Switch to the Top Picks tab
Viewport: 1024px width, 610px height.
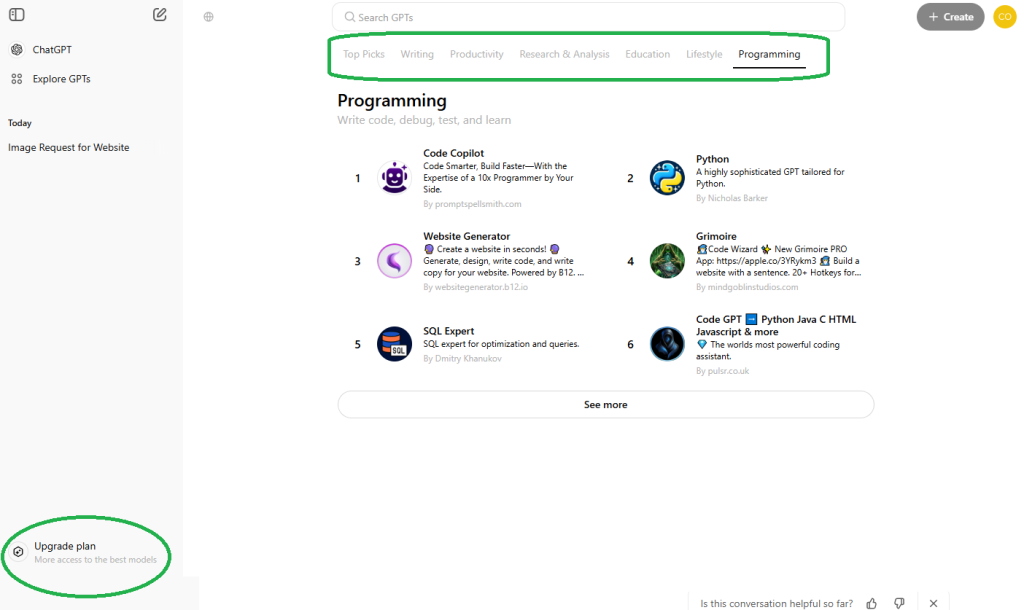pyautogui.click(x=364, y=54)
